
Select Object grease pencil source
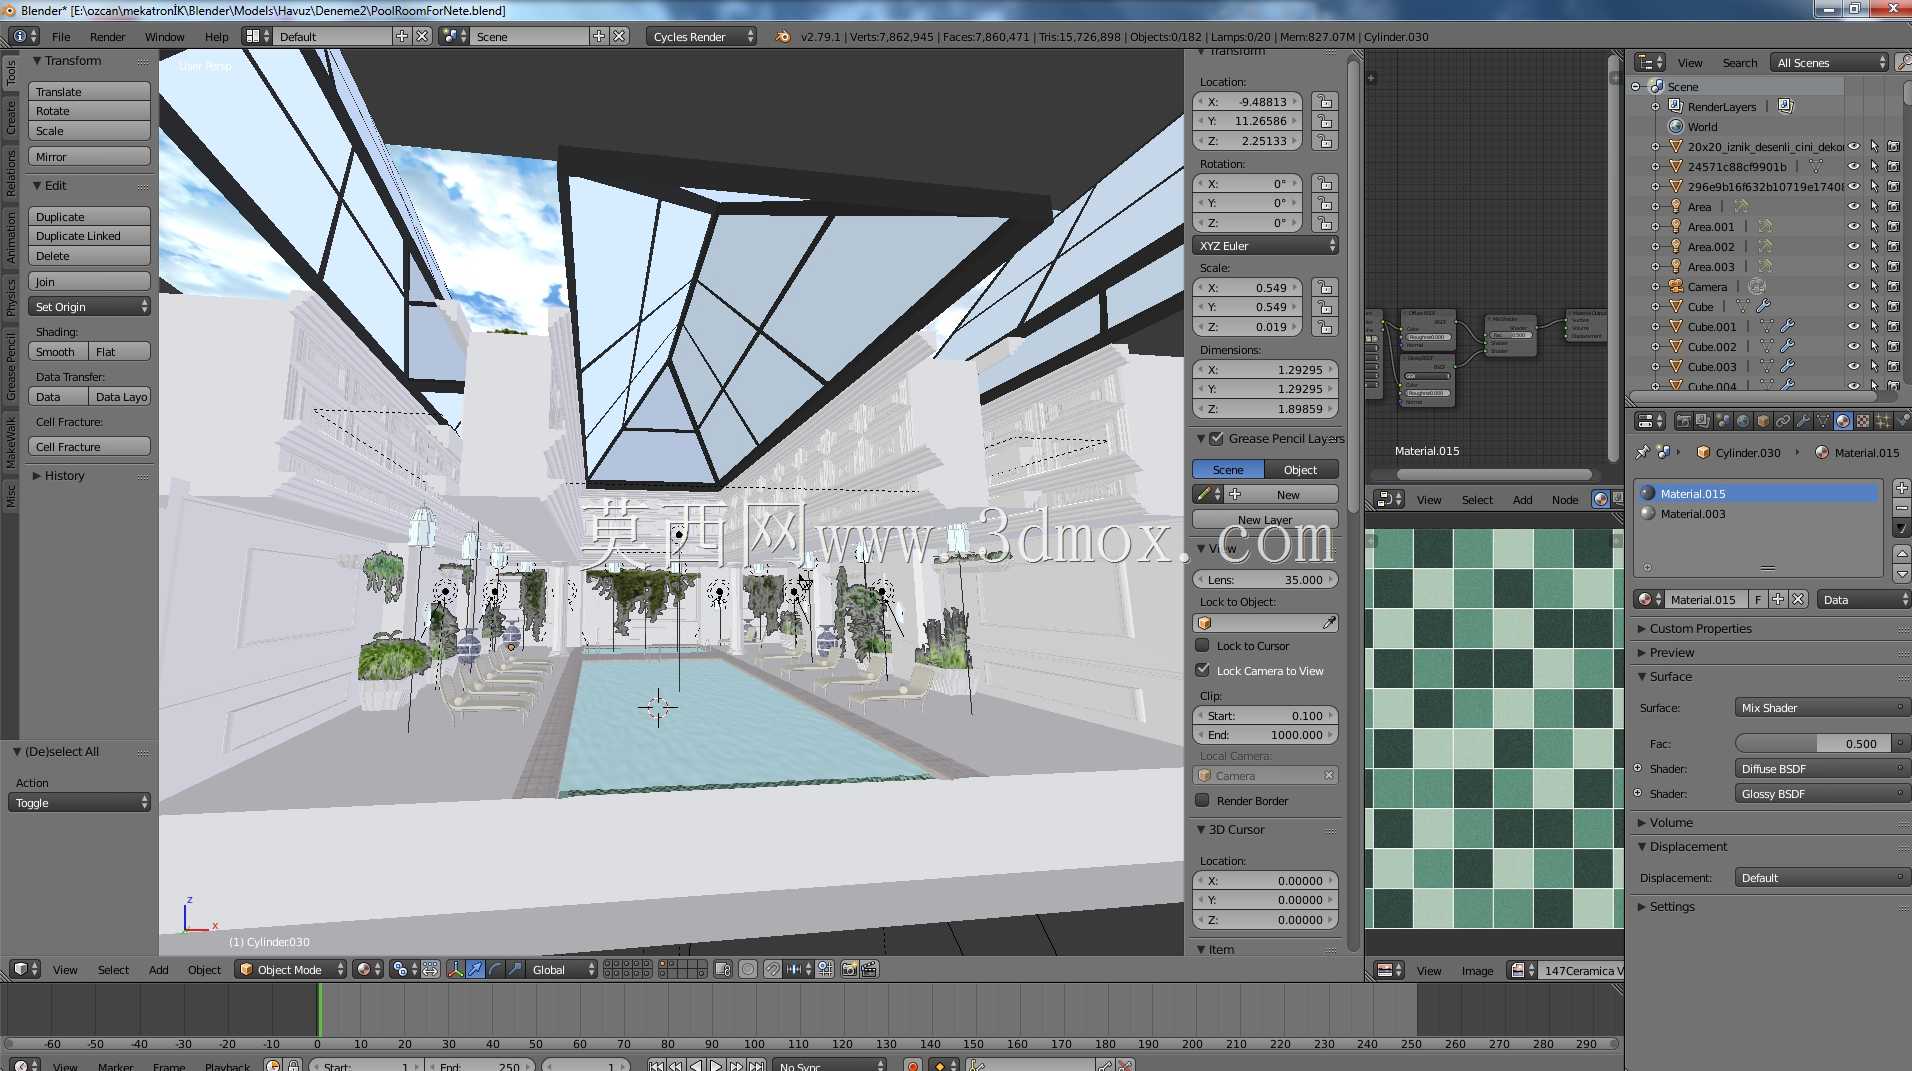1301,469
